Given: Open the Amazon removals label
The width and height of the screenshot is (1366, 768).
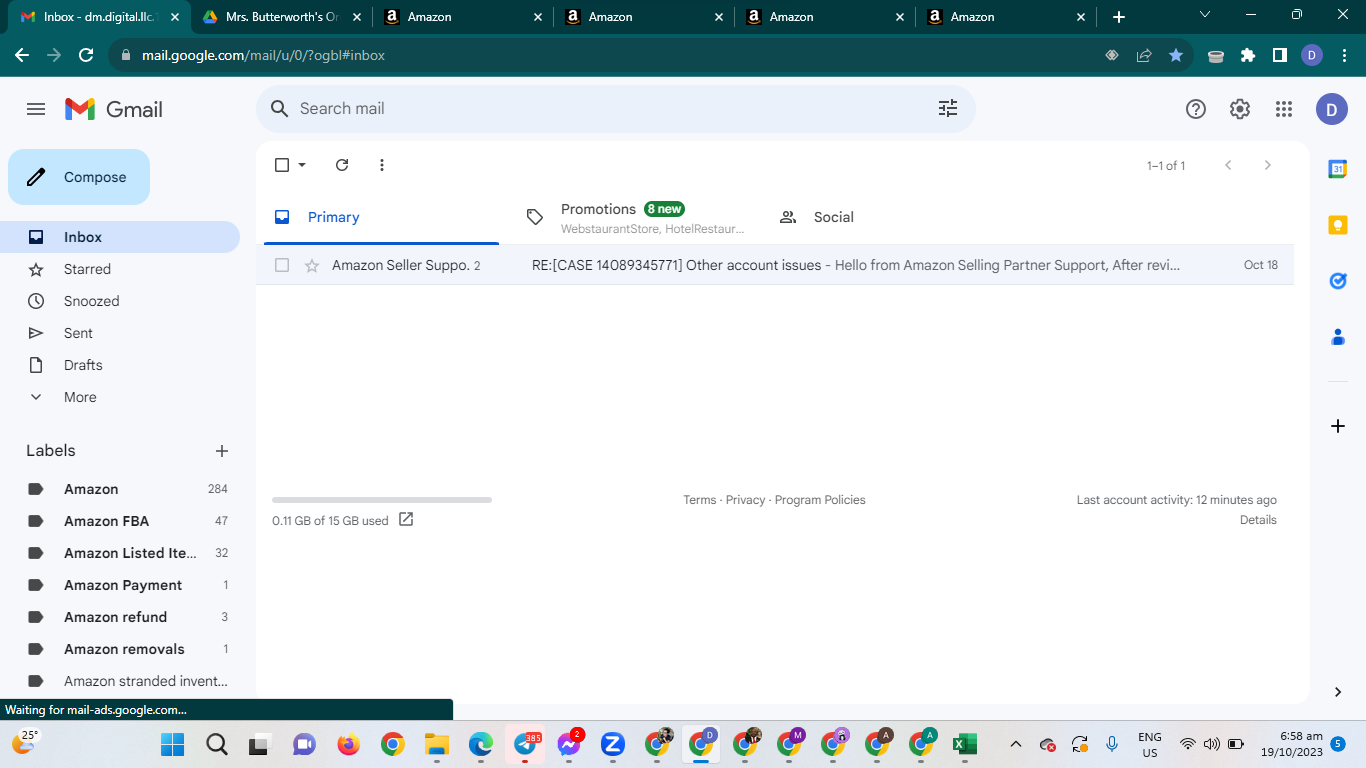Looking at the screenshot, I should click(120, 649).
